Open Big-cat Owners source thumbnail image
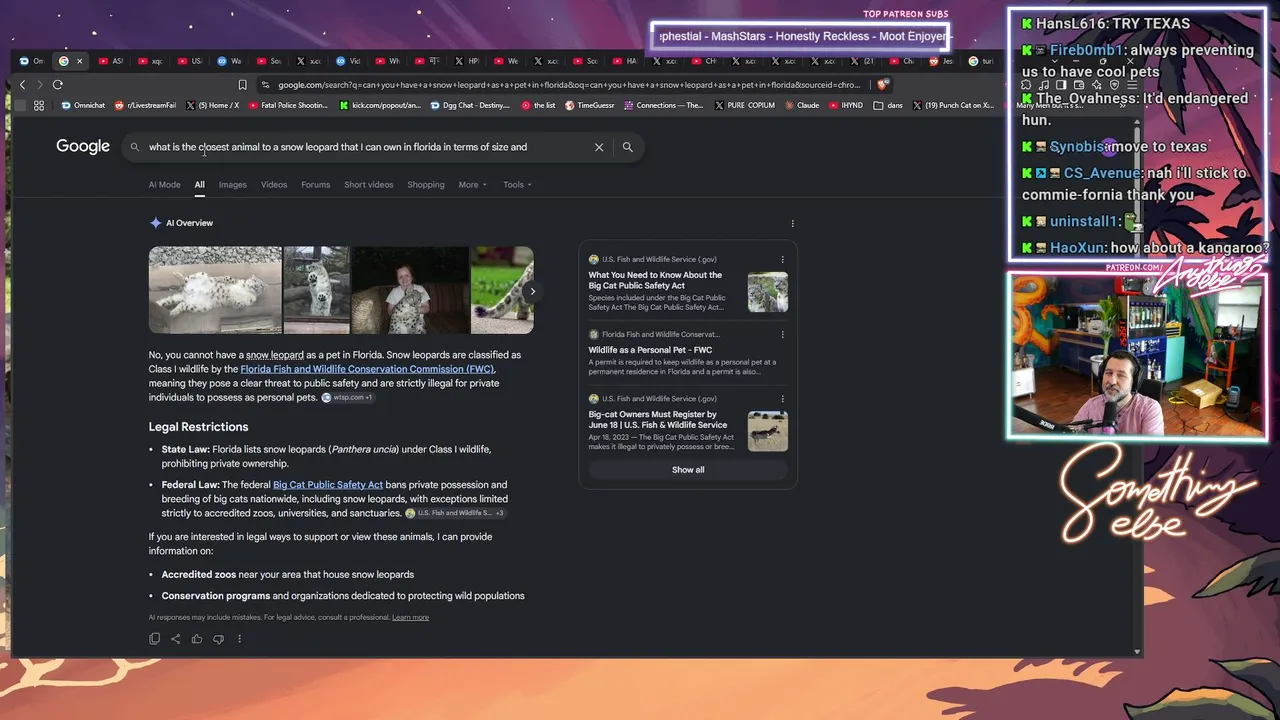Image resolution: width=1280 pixels, height=720 pixels. click(x=768, y=431)
